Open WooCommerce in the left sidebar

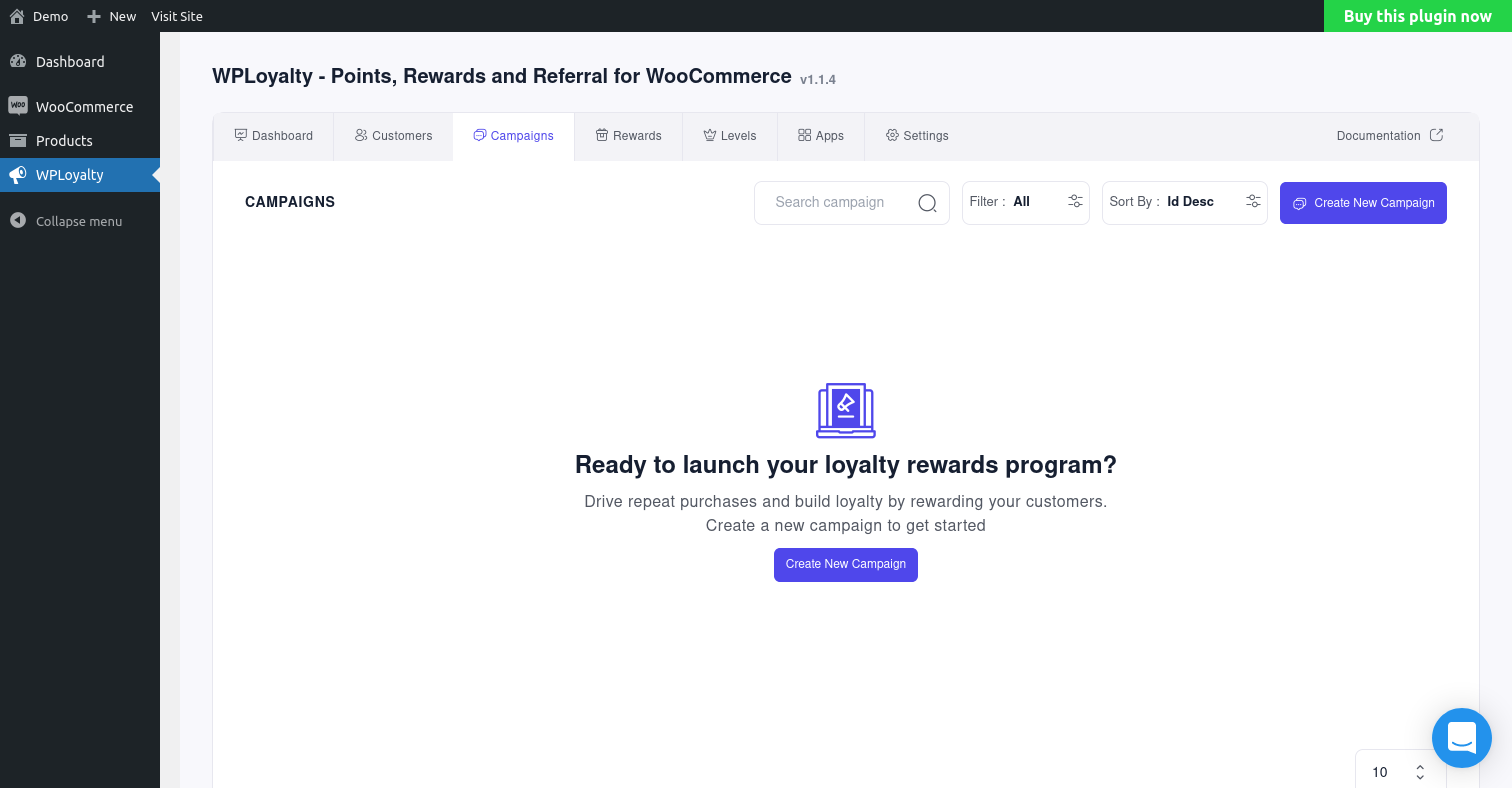coord(80,107)
